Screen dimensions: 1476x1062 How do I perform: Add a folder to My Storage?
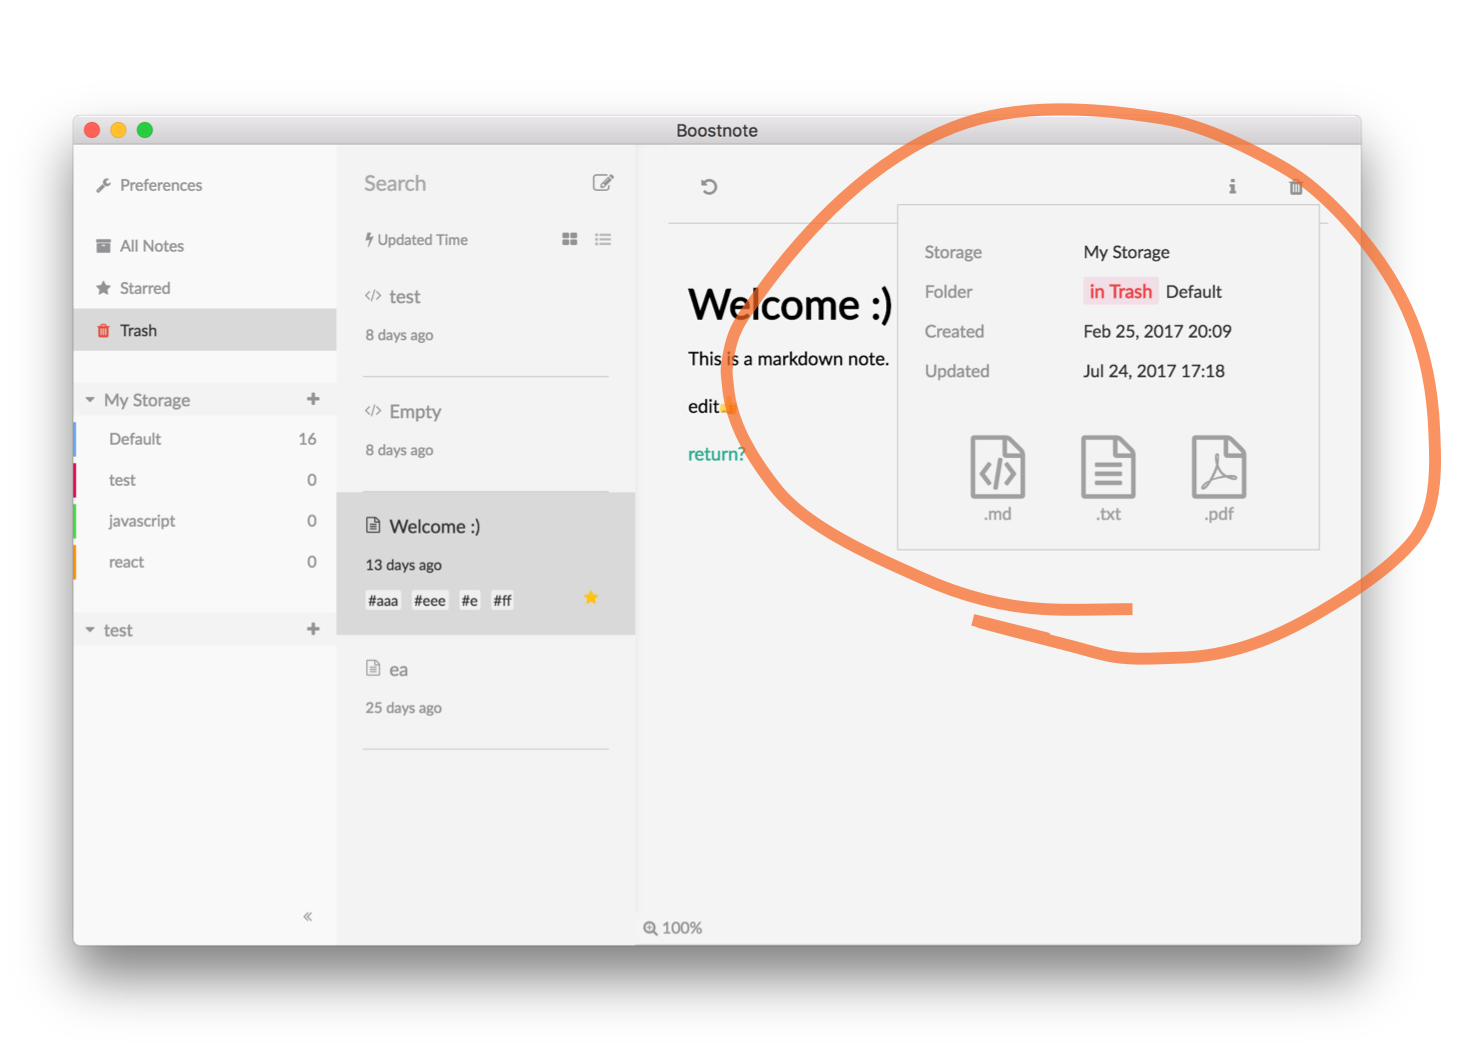pos(313,399)
